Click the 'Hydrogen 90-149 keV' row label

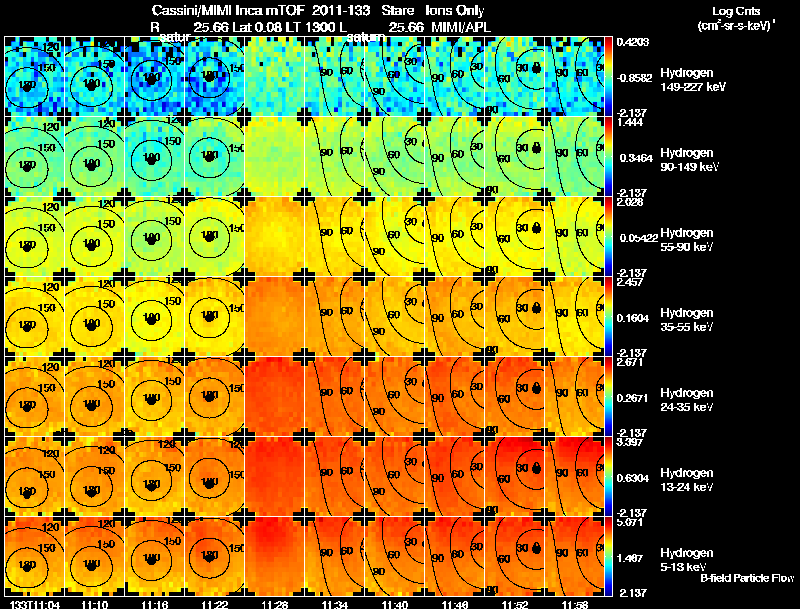coord(689,160)
